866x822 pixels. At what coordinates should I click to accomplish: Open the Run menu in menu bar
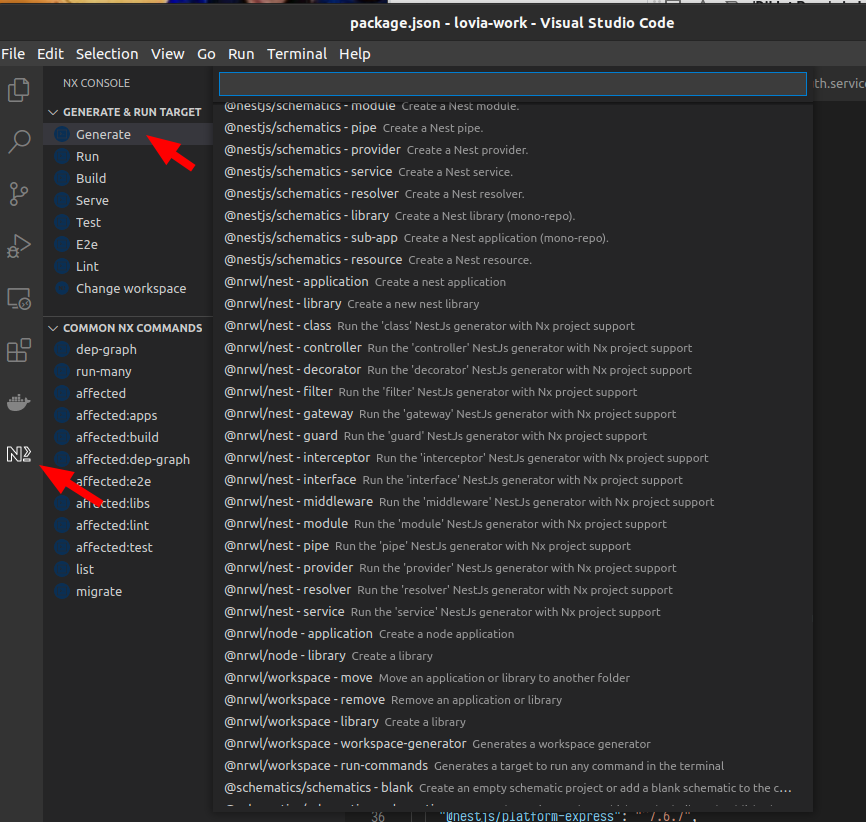[x=241, y=54]
